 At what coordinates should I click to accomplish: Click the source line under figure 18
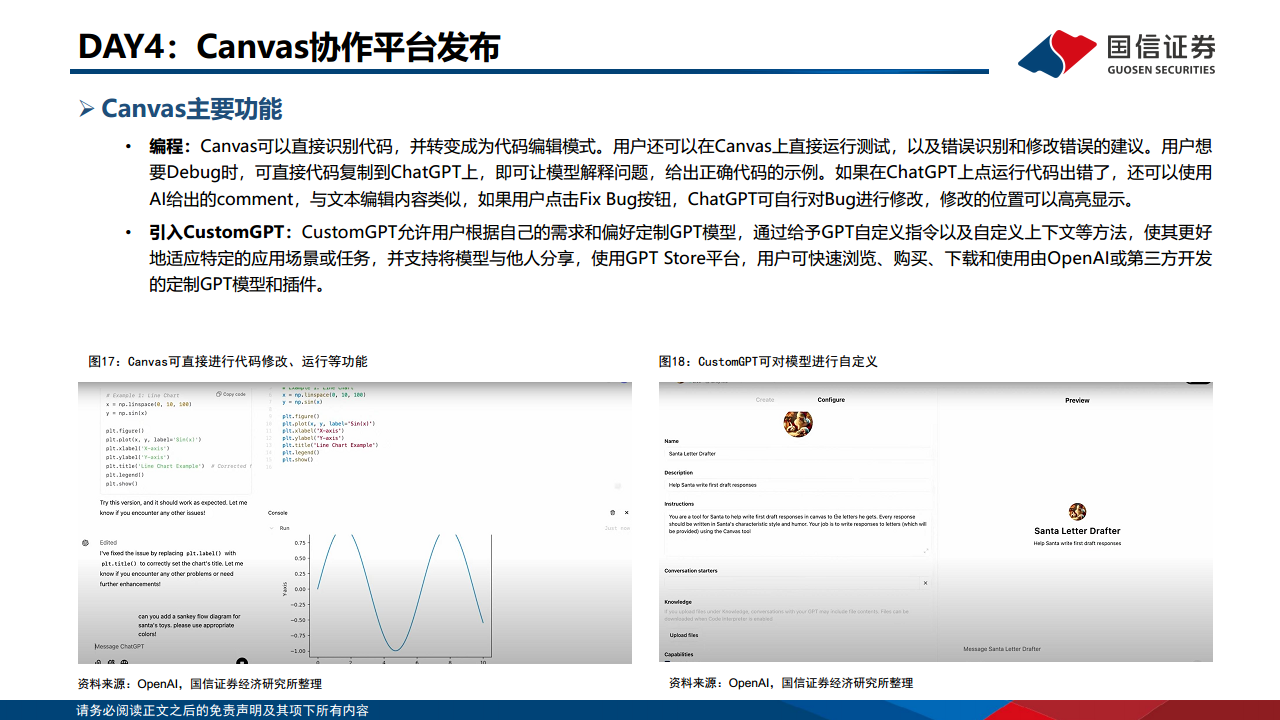[x=791, y=683]
